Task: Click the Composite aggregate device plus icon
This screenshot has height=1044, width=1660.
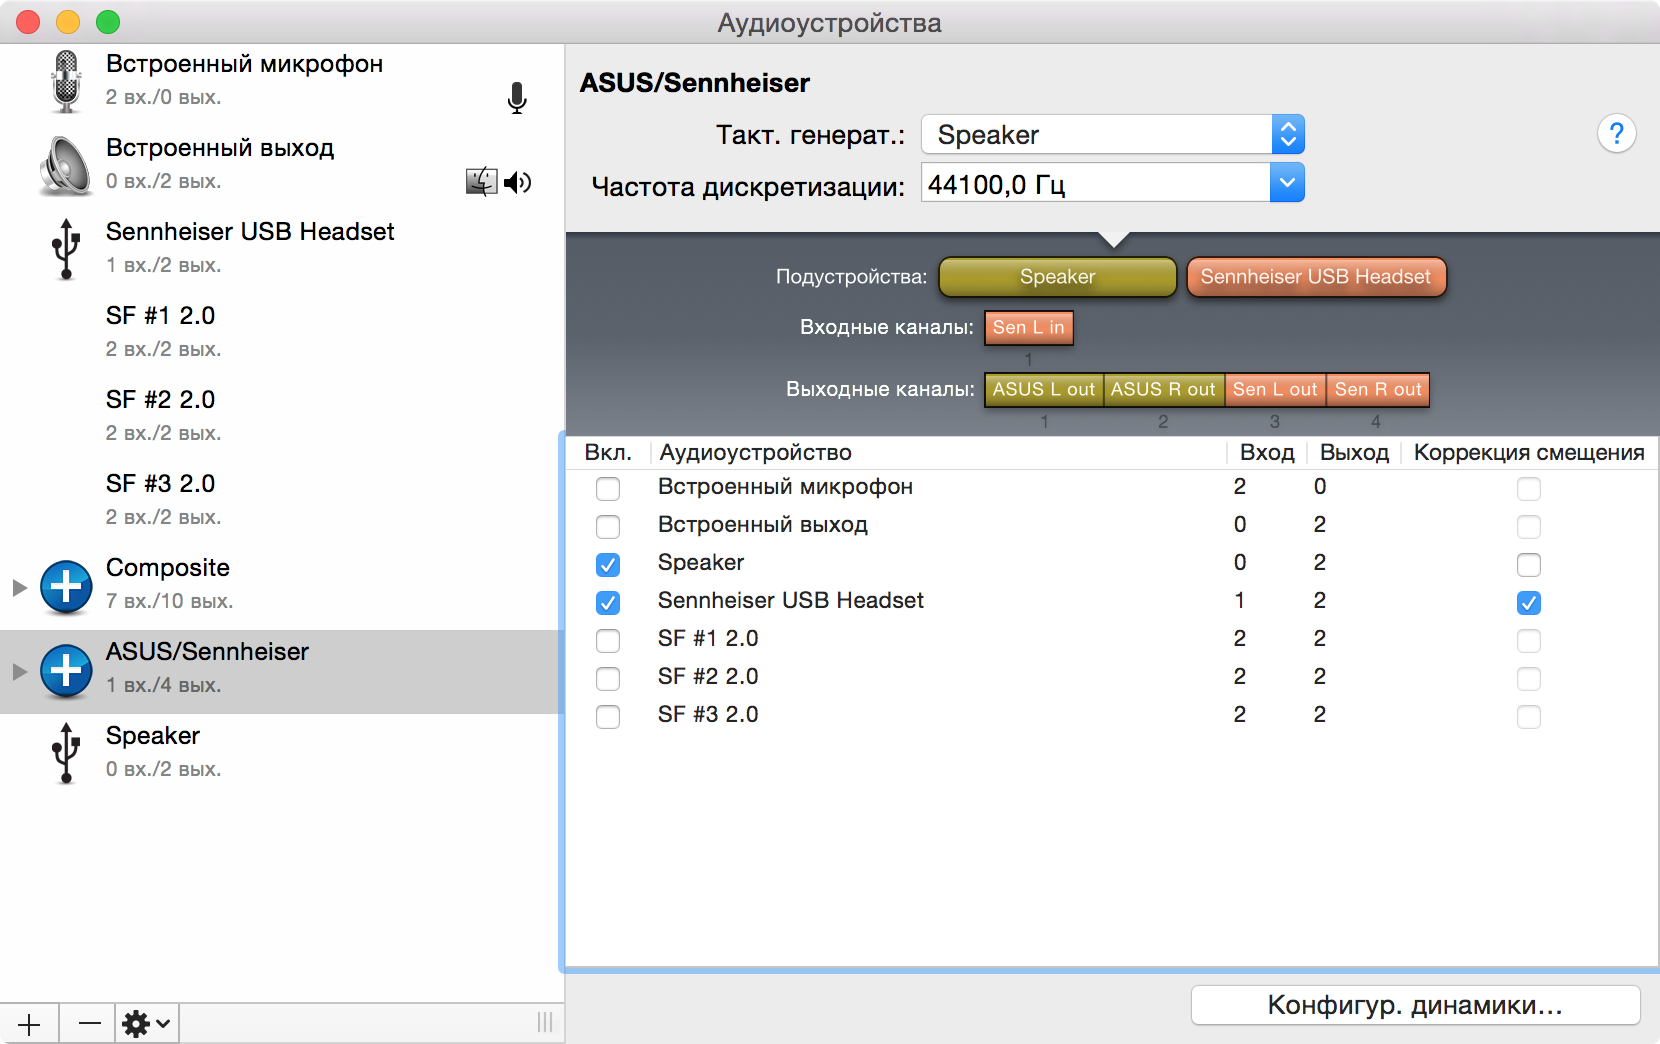Action: click(66, 585)
